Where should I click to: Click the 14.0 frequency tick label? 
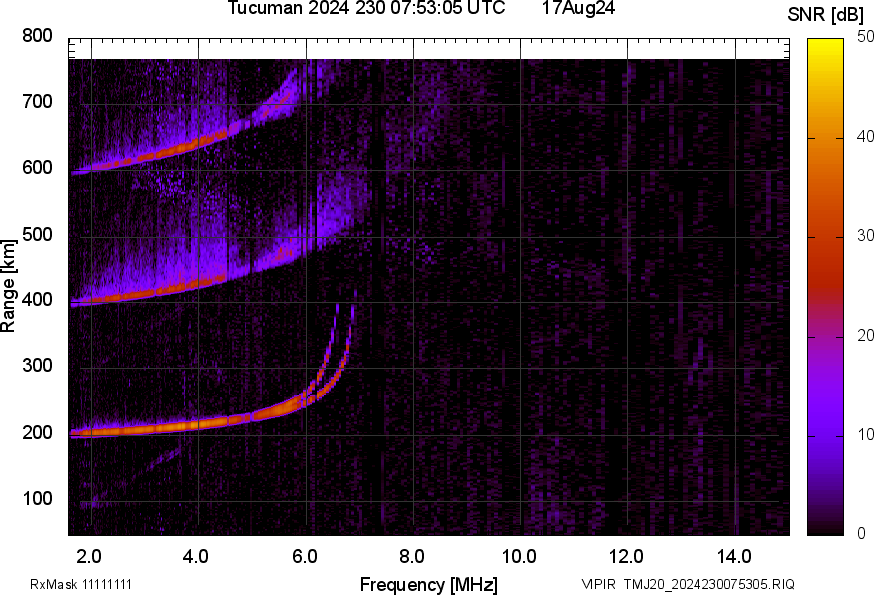(x=734, y=555)
